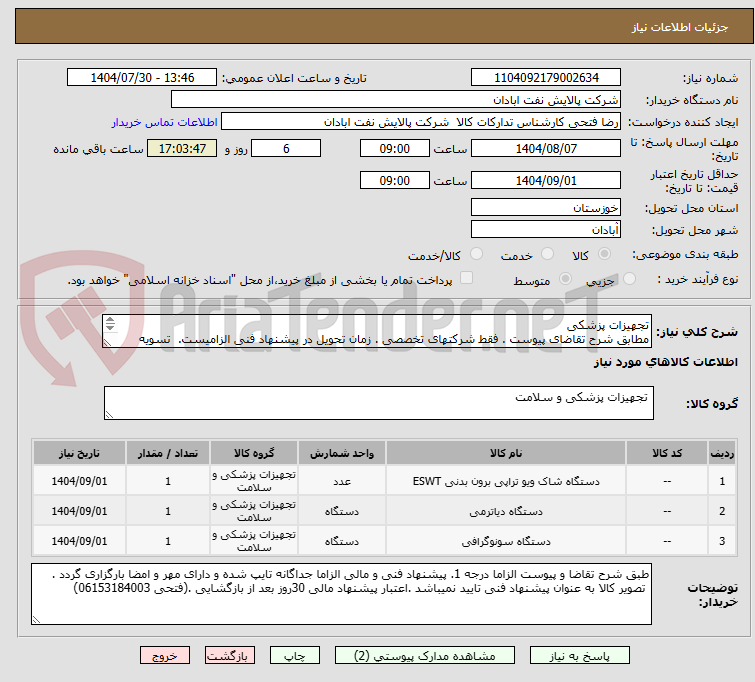The width and height of the screenshot is (755, 682).
Task: Click the ایجاد کننده درخواست field
Action: [421, 122]
